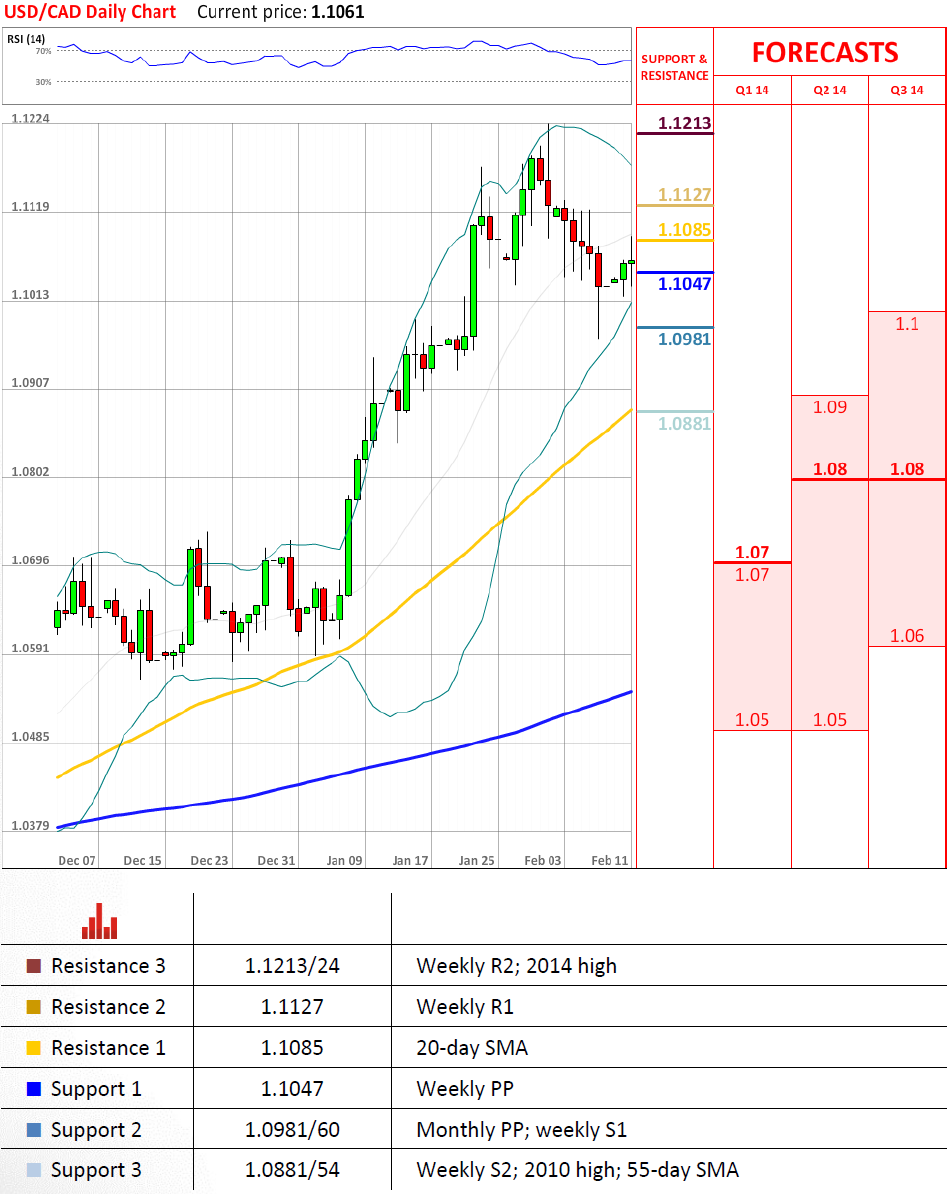
Task: Click the Resistance 3 maroon color swatch
Action: (34, 966)
